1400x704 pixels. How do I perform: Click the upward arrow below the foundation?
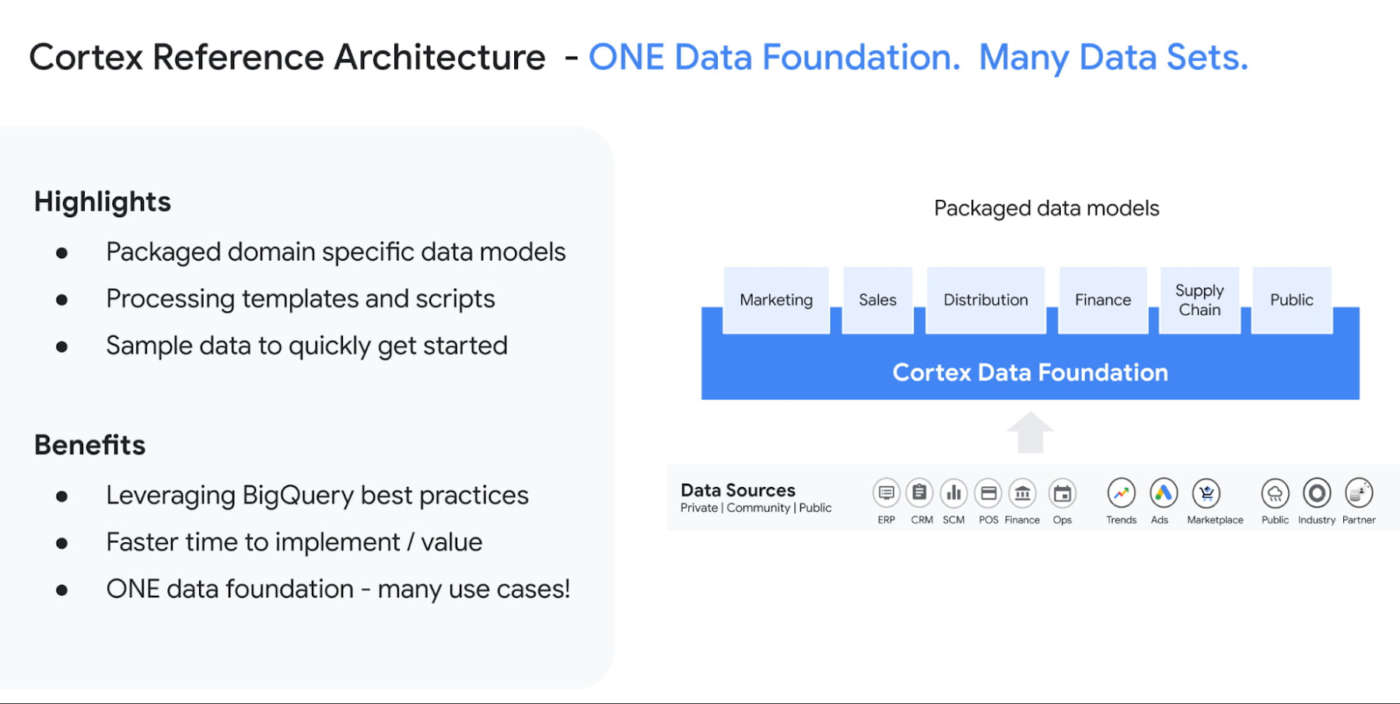click(1030, 433)
